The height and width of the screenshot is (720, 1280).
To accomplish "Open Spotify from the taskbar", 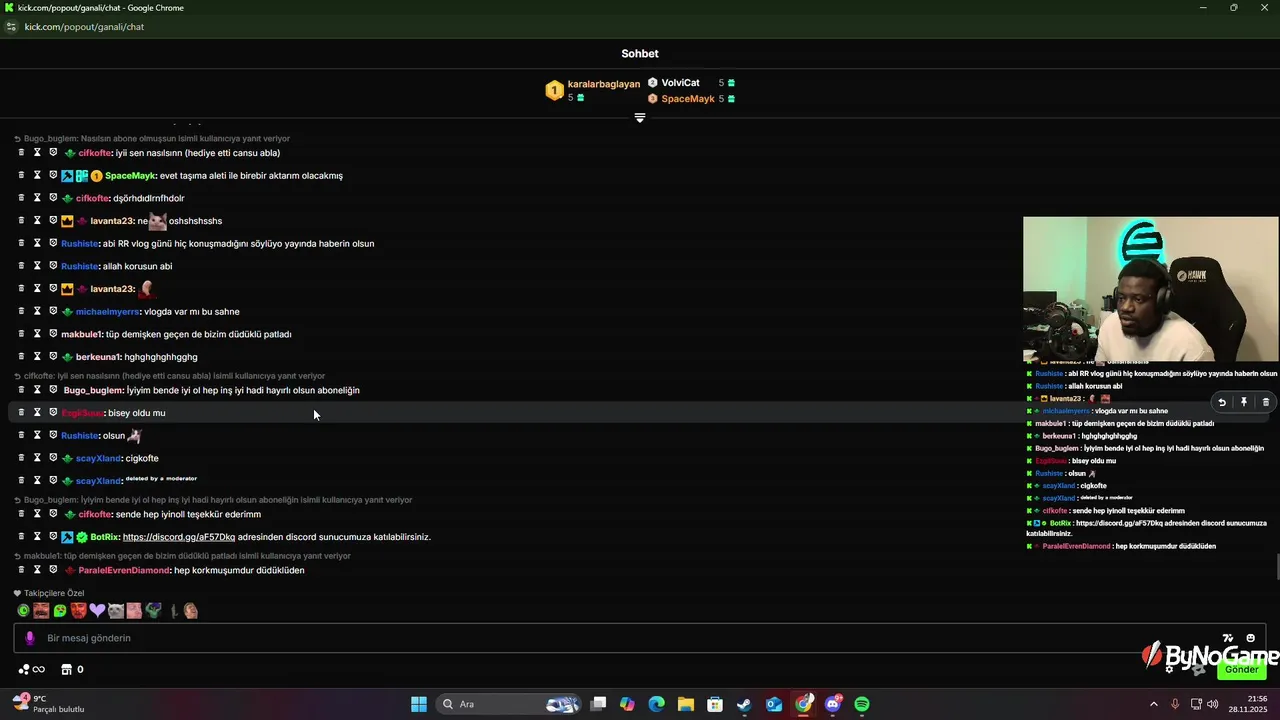I will pyautogui.click(x=862, y=704).
